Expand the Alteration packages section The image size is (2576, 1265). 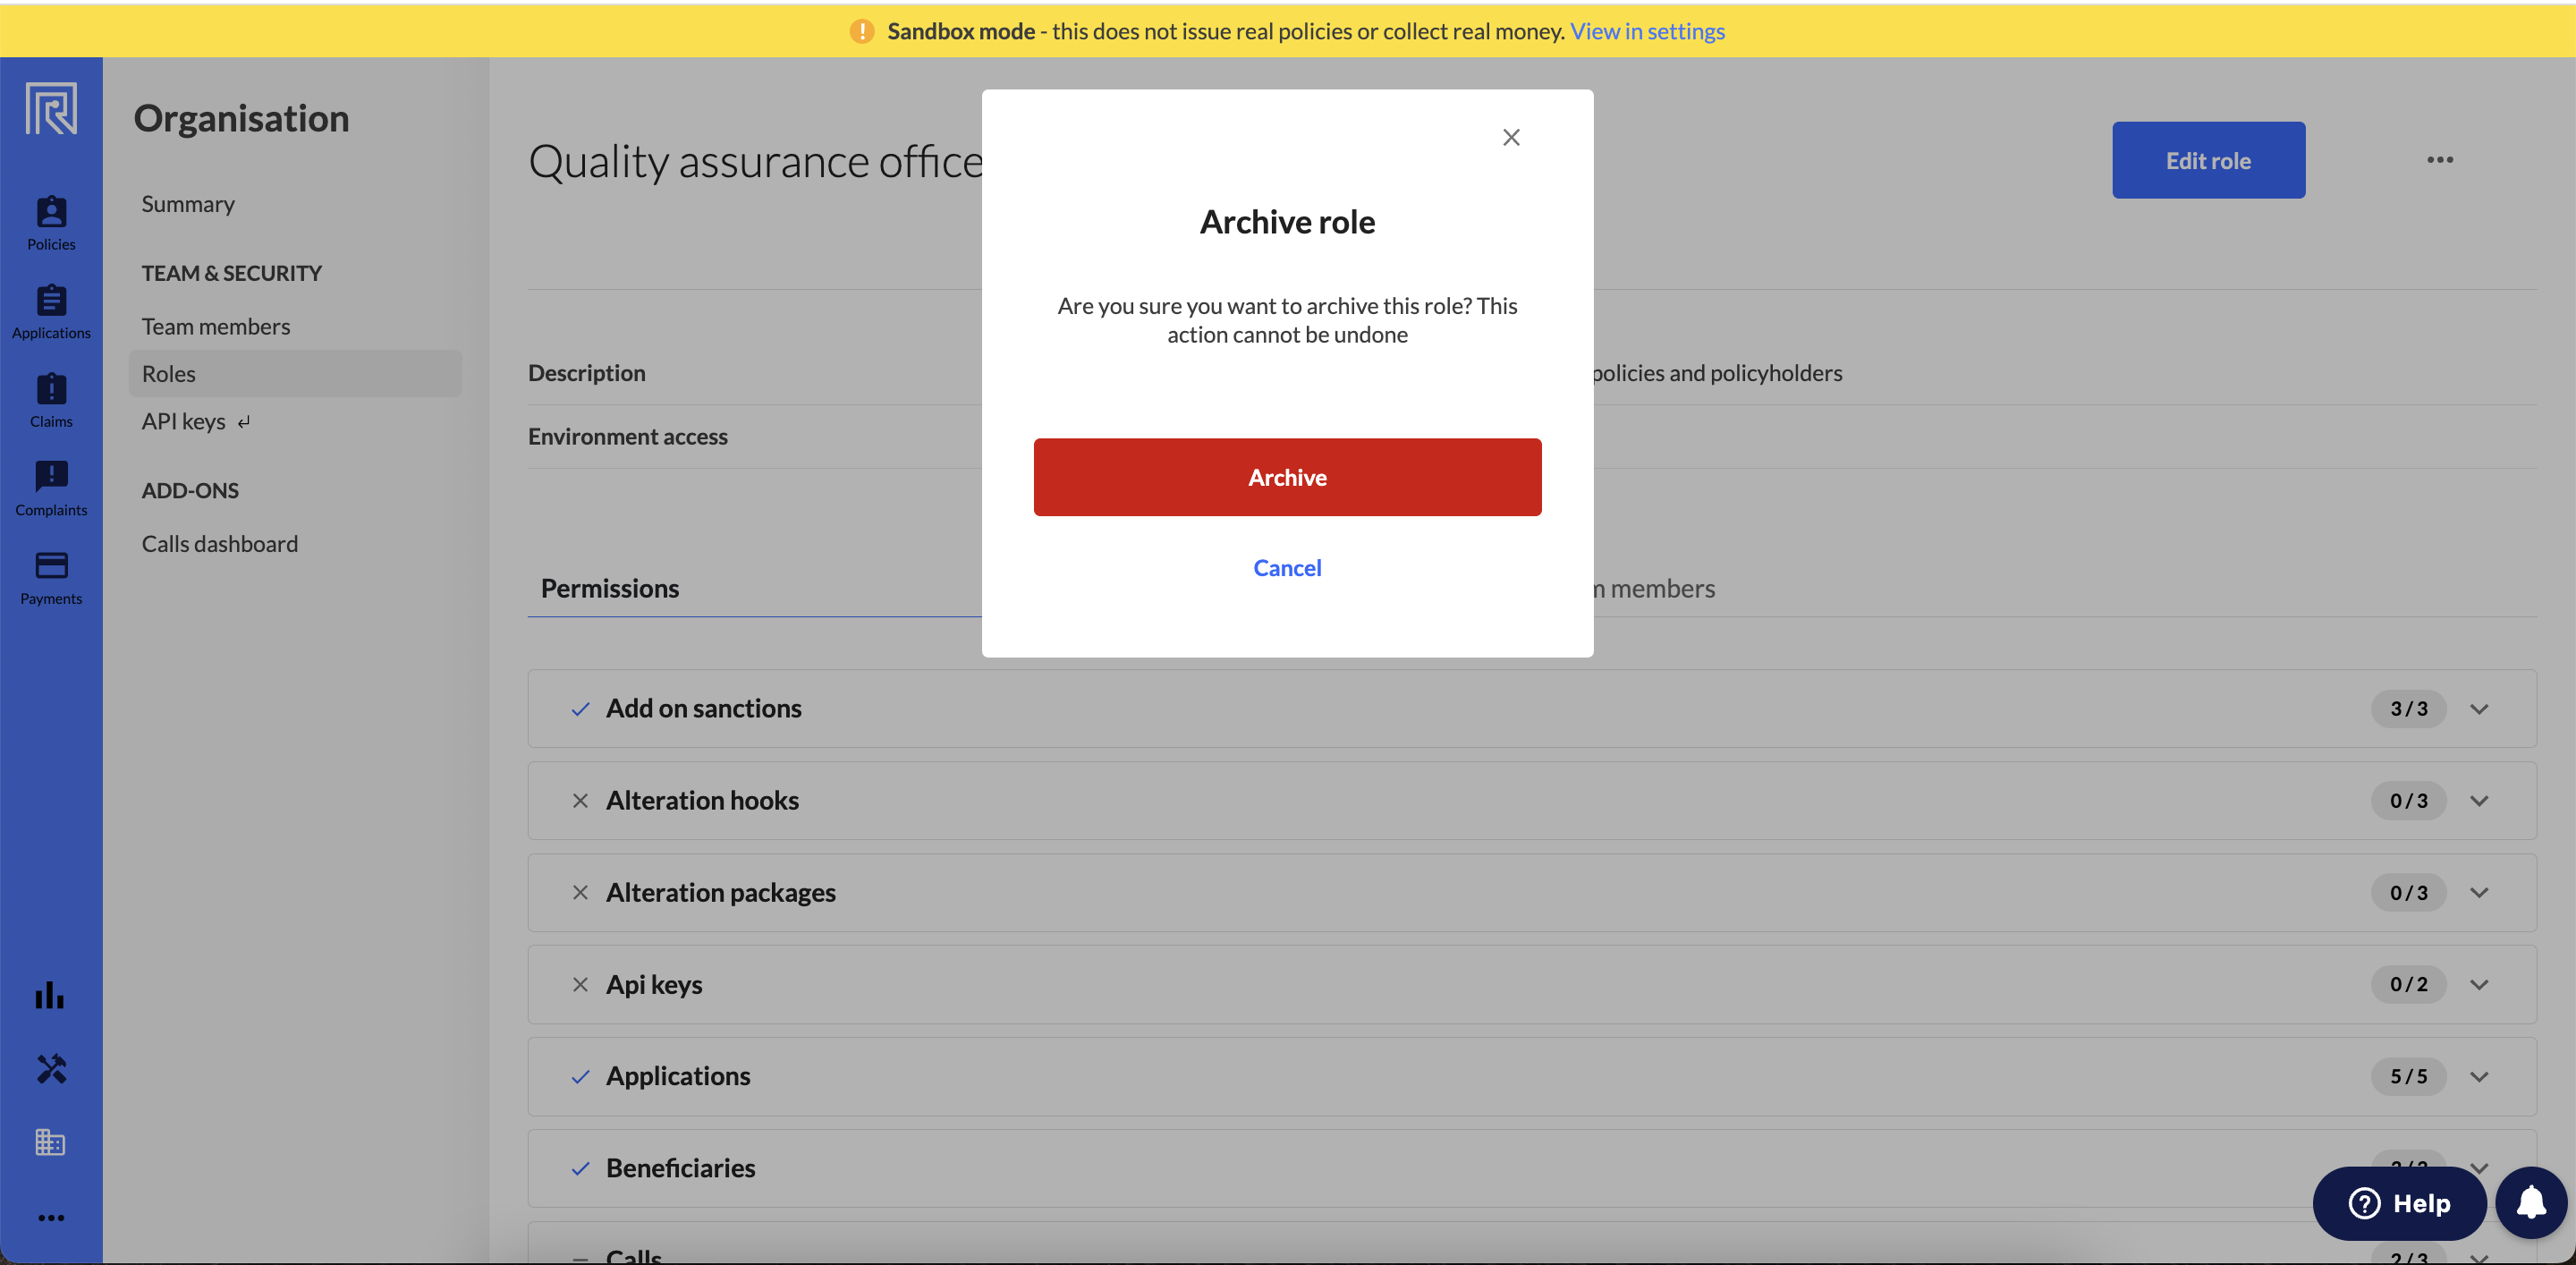coord(2479,892)
